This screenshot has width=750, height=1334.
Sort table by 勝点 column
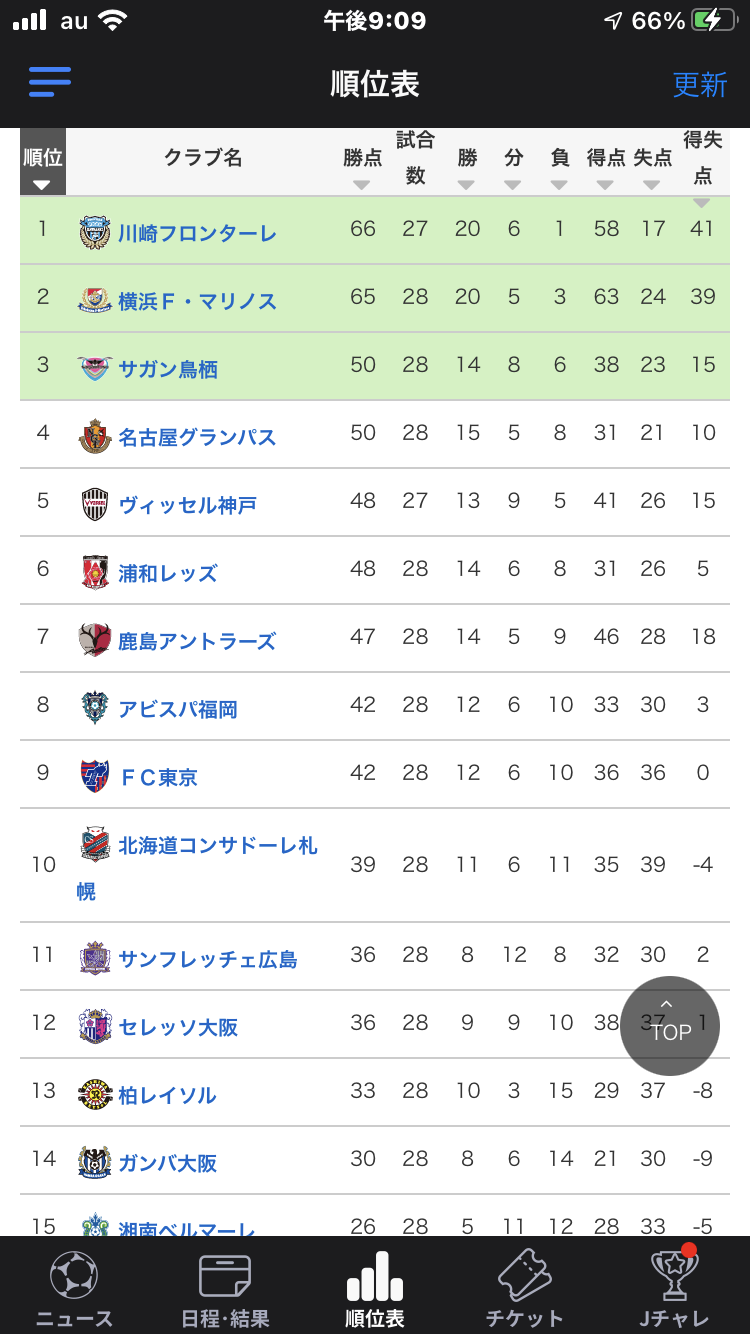coord(362,167)
